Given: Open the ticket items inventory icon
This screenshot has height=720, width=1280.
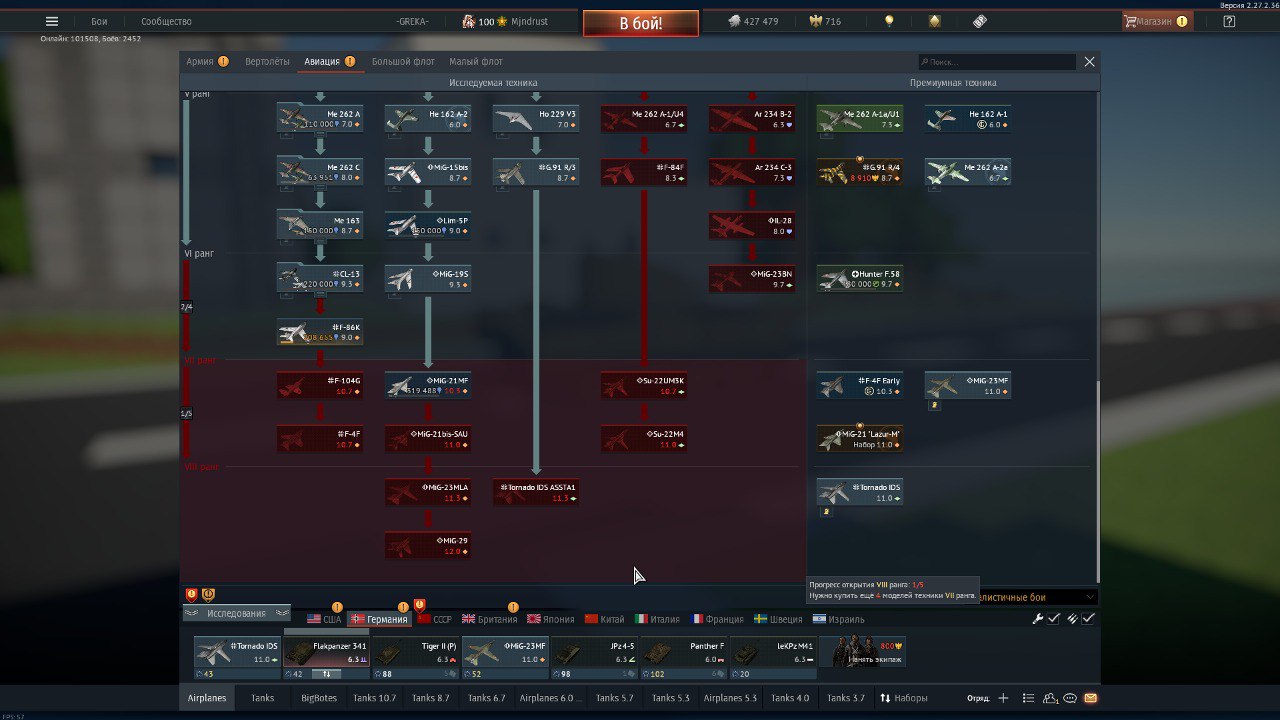Looking at the screenshot, I should [980, 21].
